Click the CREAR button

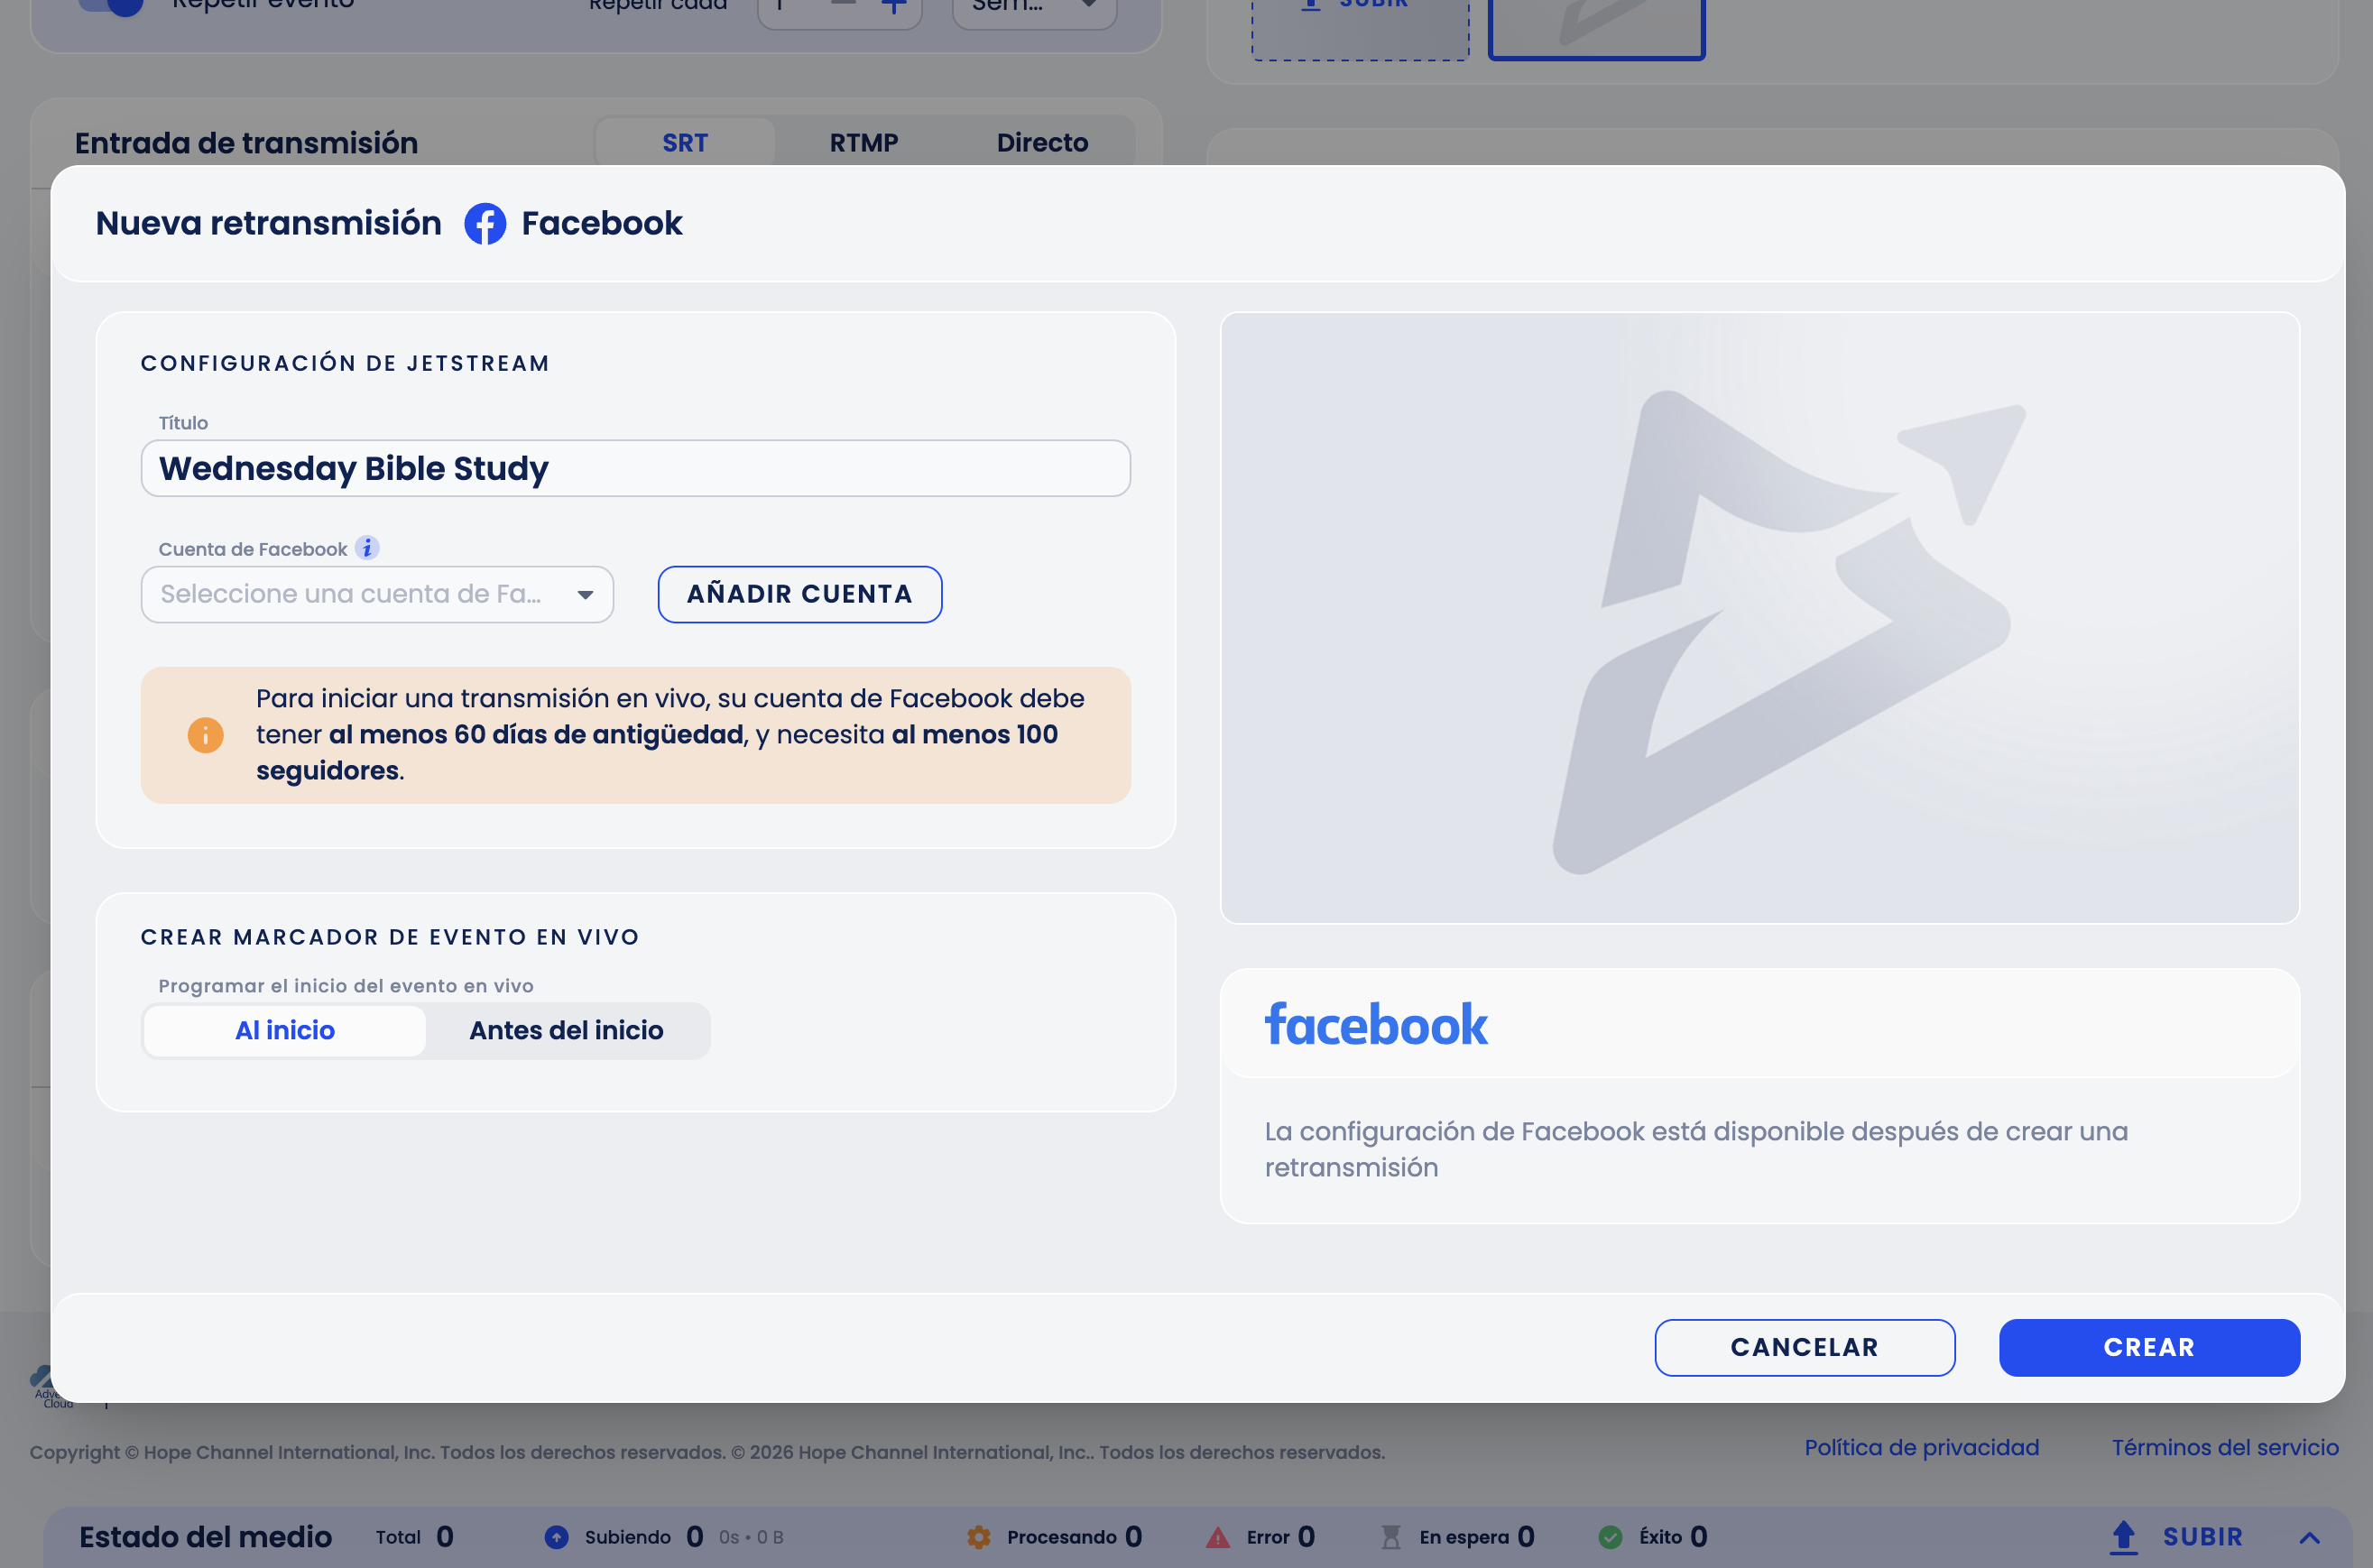(2150, 1347)
